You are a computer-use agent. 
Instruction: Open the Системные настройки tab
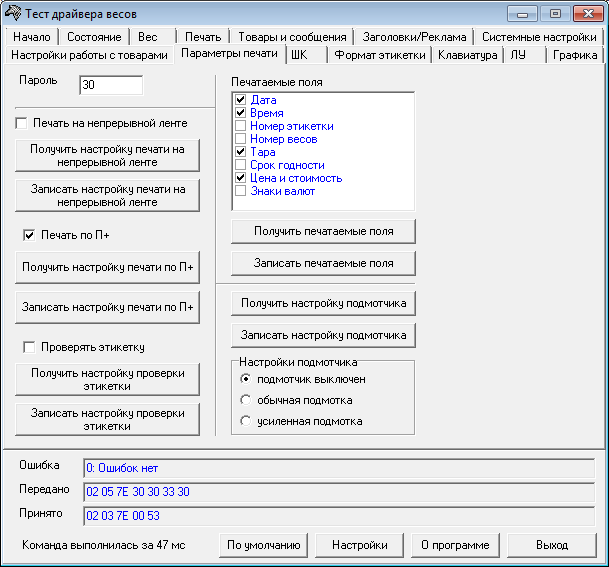539,37
